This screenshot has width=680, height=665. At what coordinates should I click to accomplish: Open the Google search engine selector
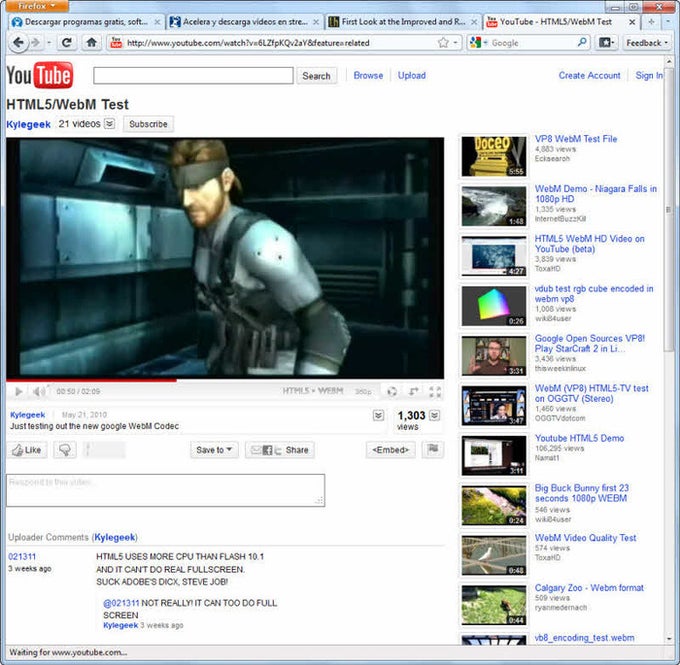tap(479, 43)
